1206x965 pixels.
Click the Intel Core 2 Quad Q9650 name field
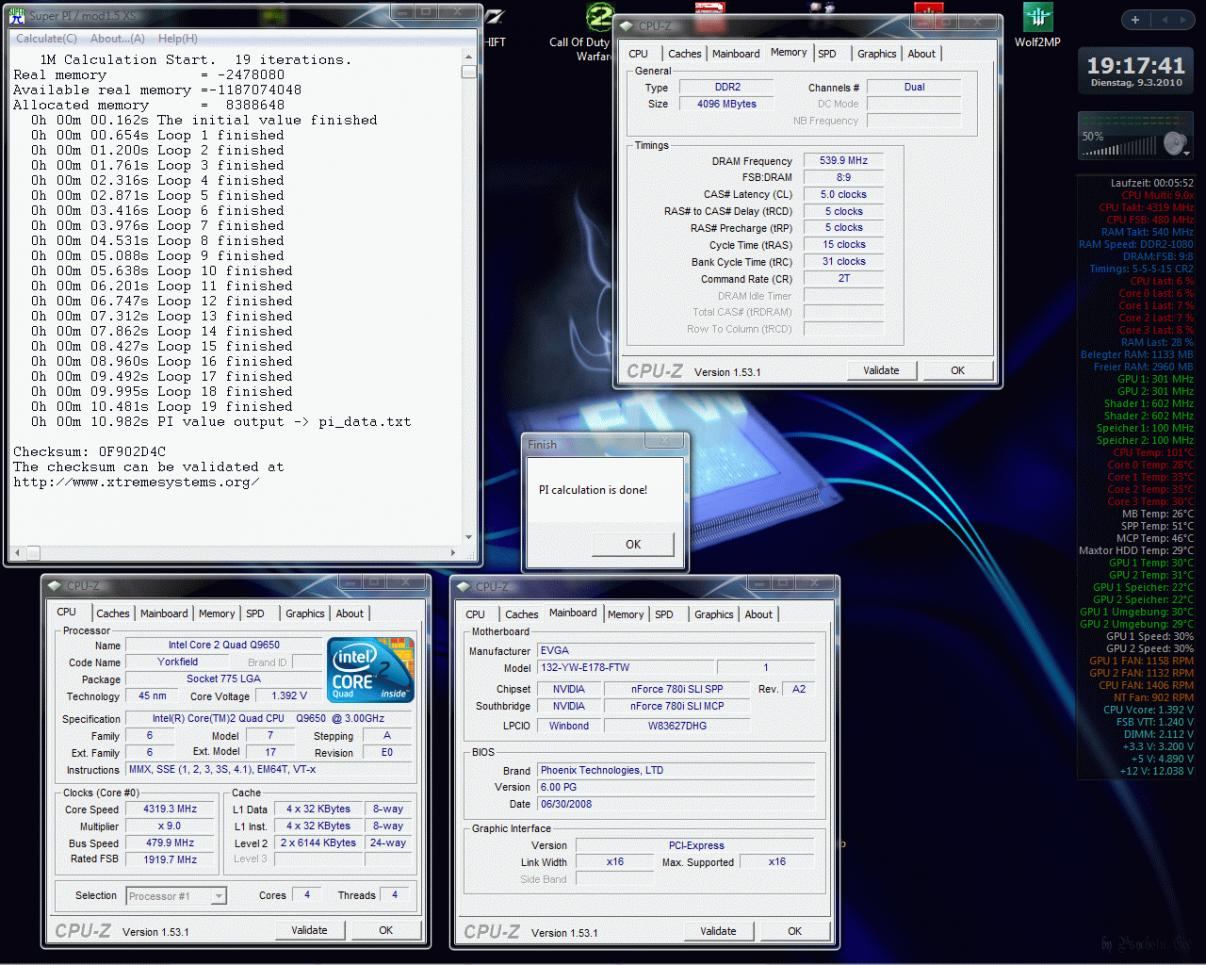click(x=223, y=645)
